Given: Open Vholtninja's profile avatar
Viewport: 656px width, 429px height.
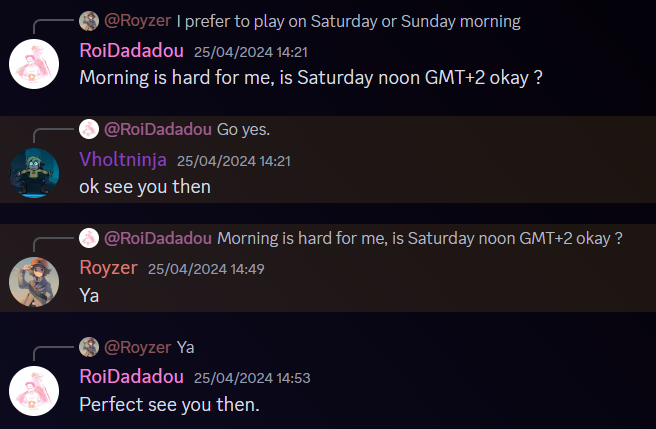Looking at the screenshot, I should 34,173.
